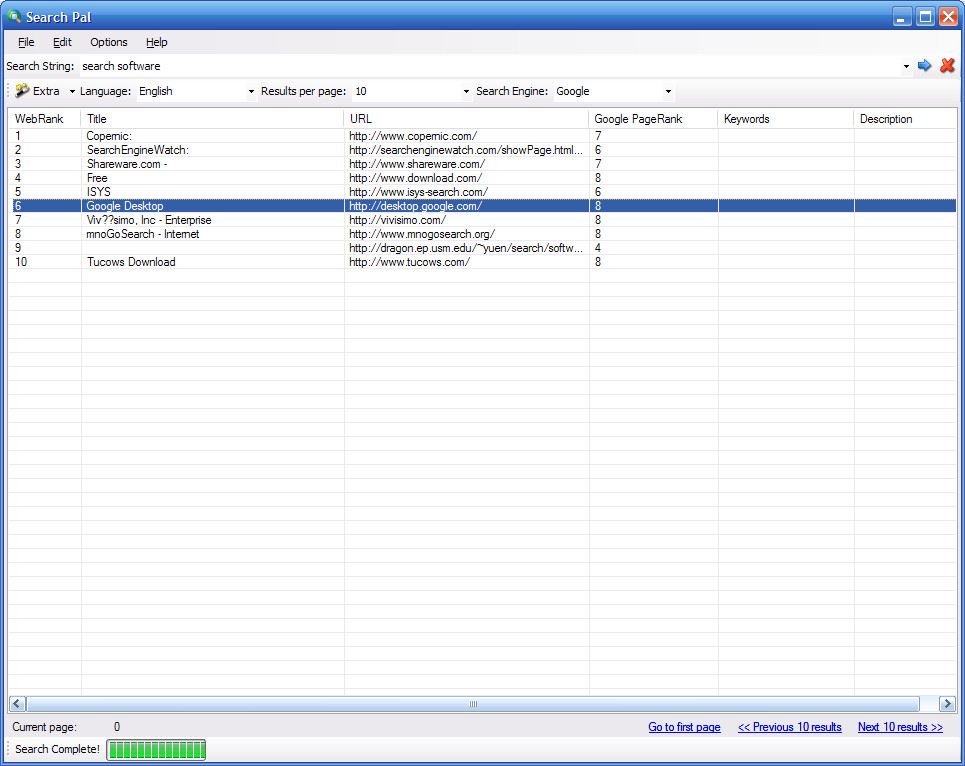Sort by the Google PageRank column header
Image resolution: width=965 pixels, height=766 pixels.
[x=653, y=119]
